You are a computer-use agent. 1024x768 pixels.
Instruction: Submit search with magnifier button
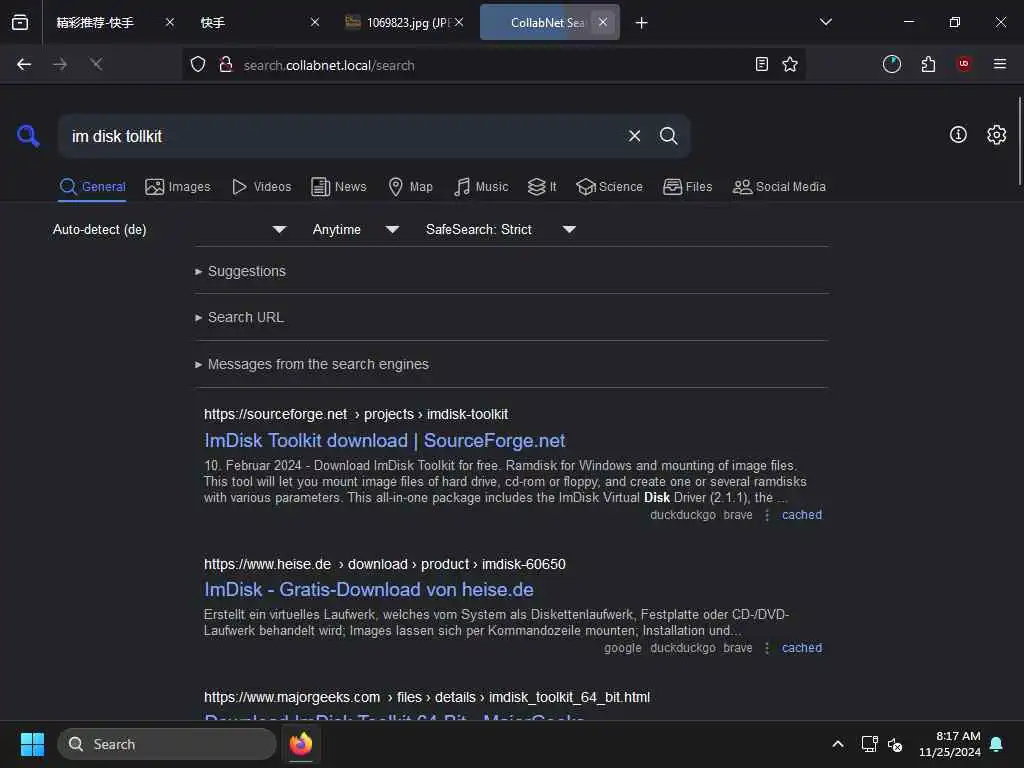pos(668,136)
